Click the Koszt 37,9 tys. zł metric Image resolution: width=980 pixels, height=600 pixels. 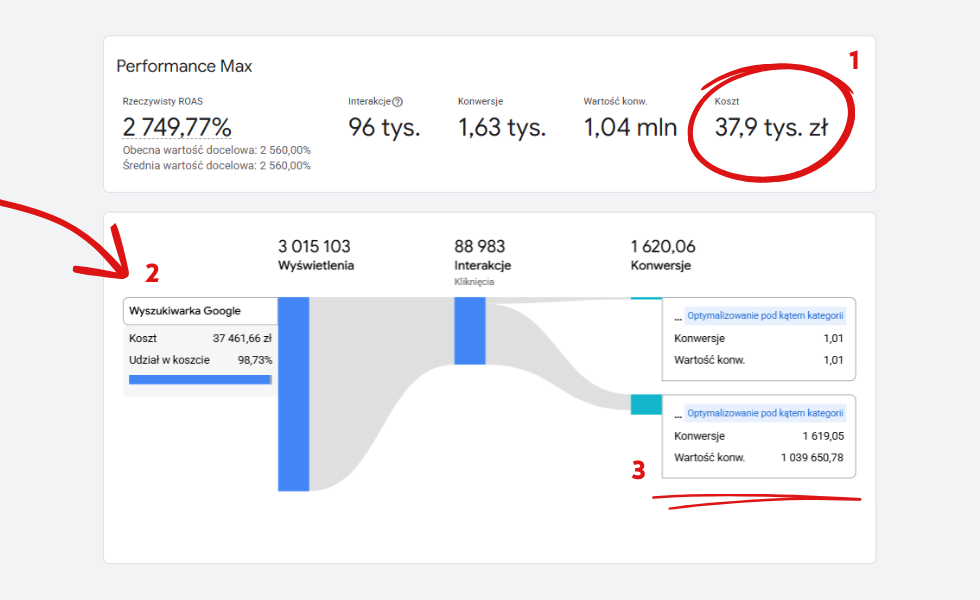coord(771,128)
